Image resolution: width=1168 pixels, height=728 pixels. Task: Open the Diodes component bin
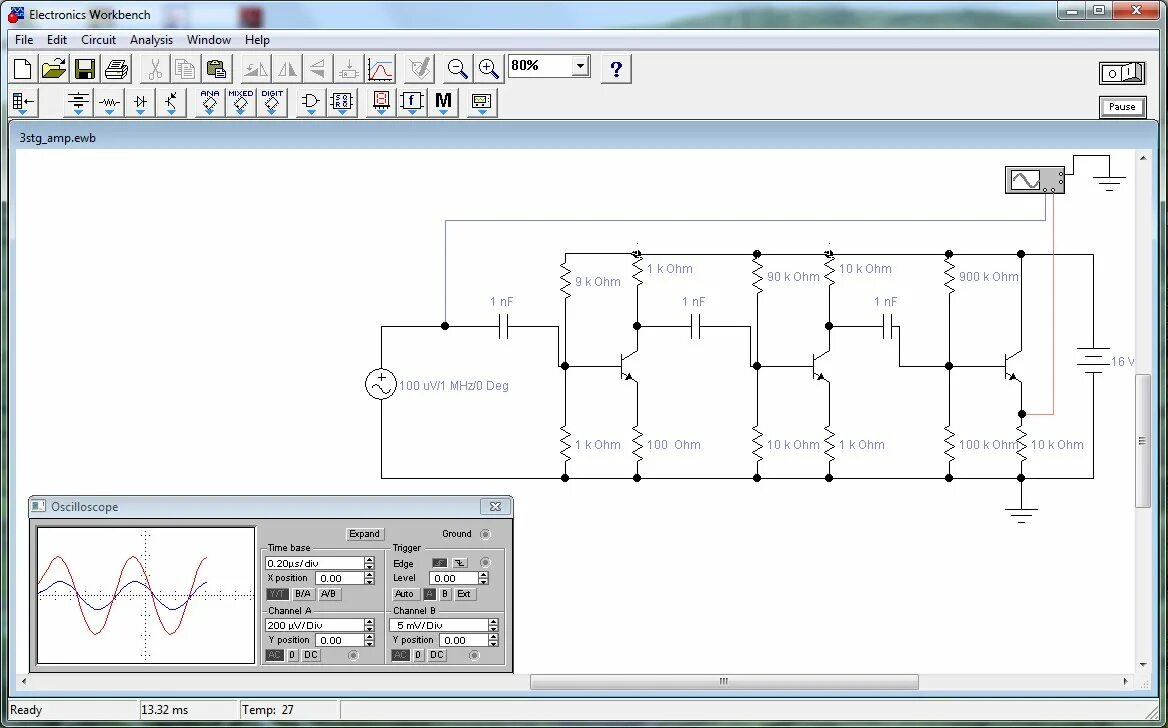pyautogui.click(x=139, y=102)
